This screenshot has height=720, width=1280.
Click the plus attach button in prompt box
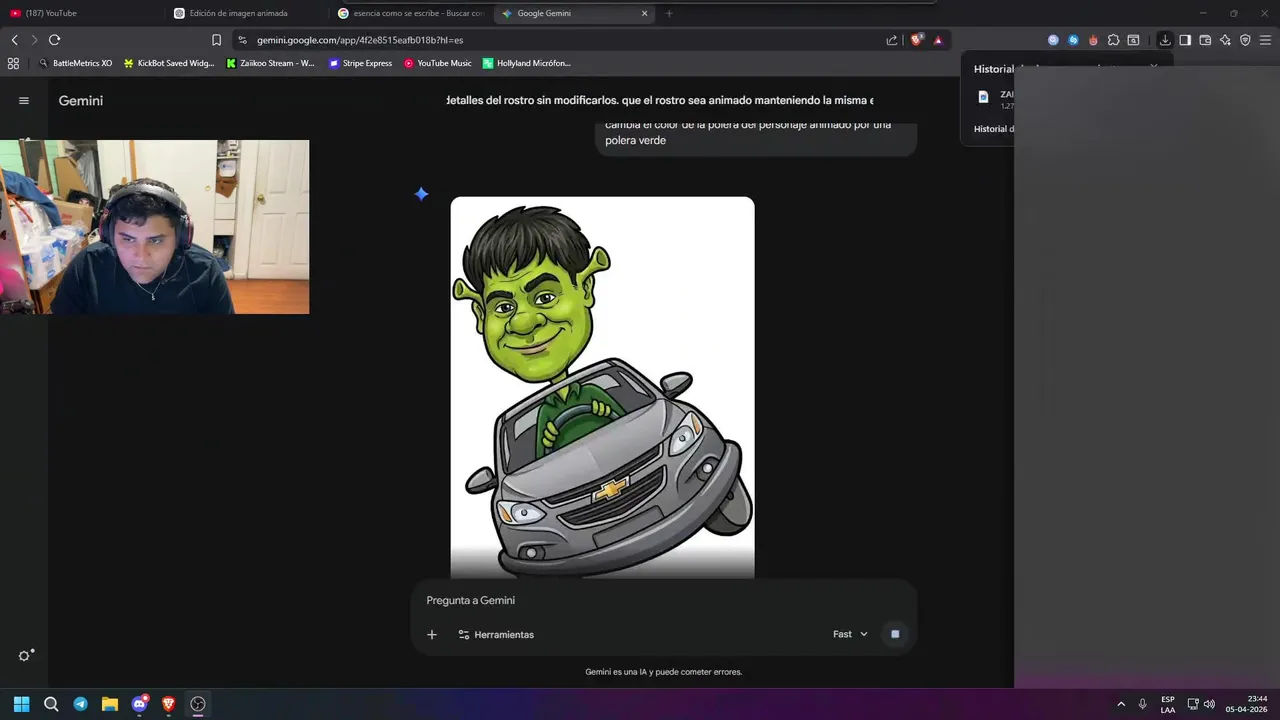coord(432,634)
